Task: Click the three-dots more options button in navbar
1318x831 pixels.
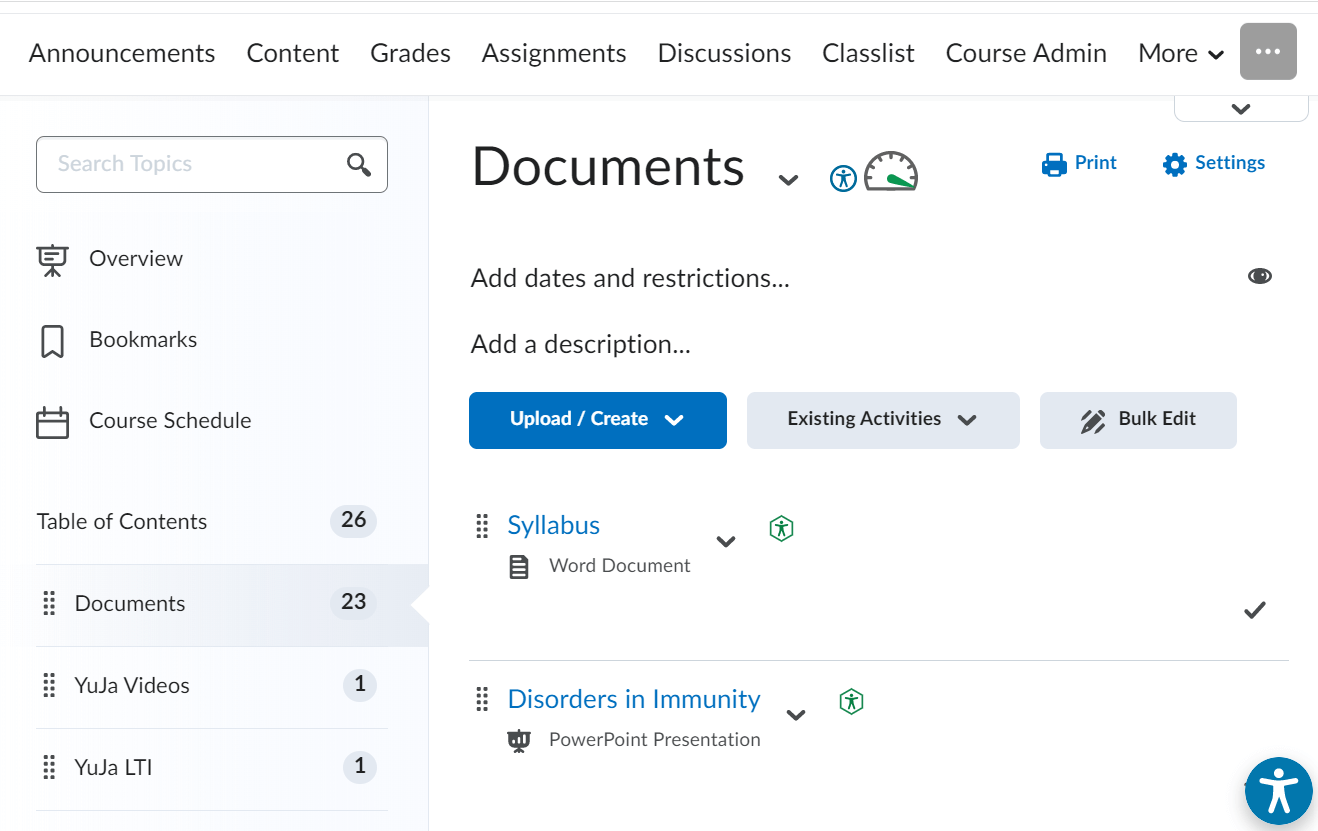Action: pos(1268,51)
